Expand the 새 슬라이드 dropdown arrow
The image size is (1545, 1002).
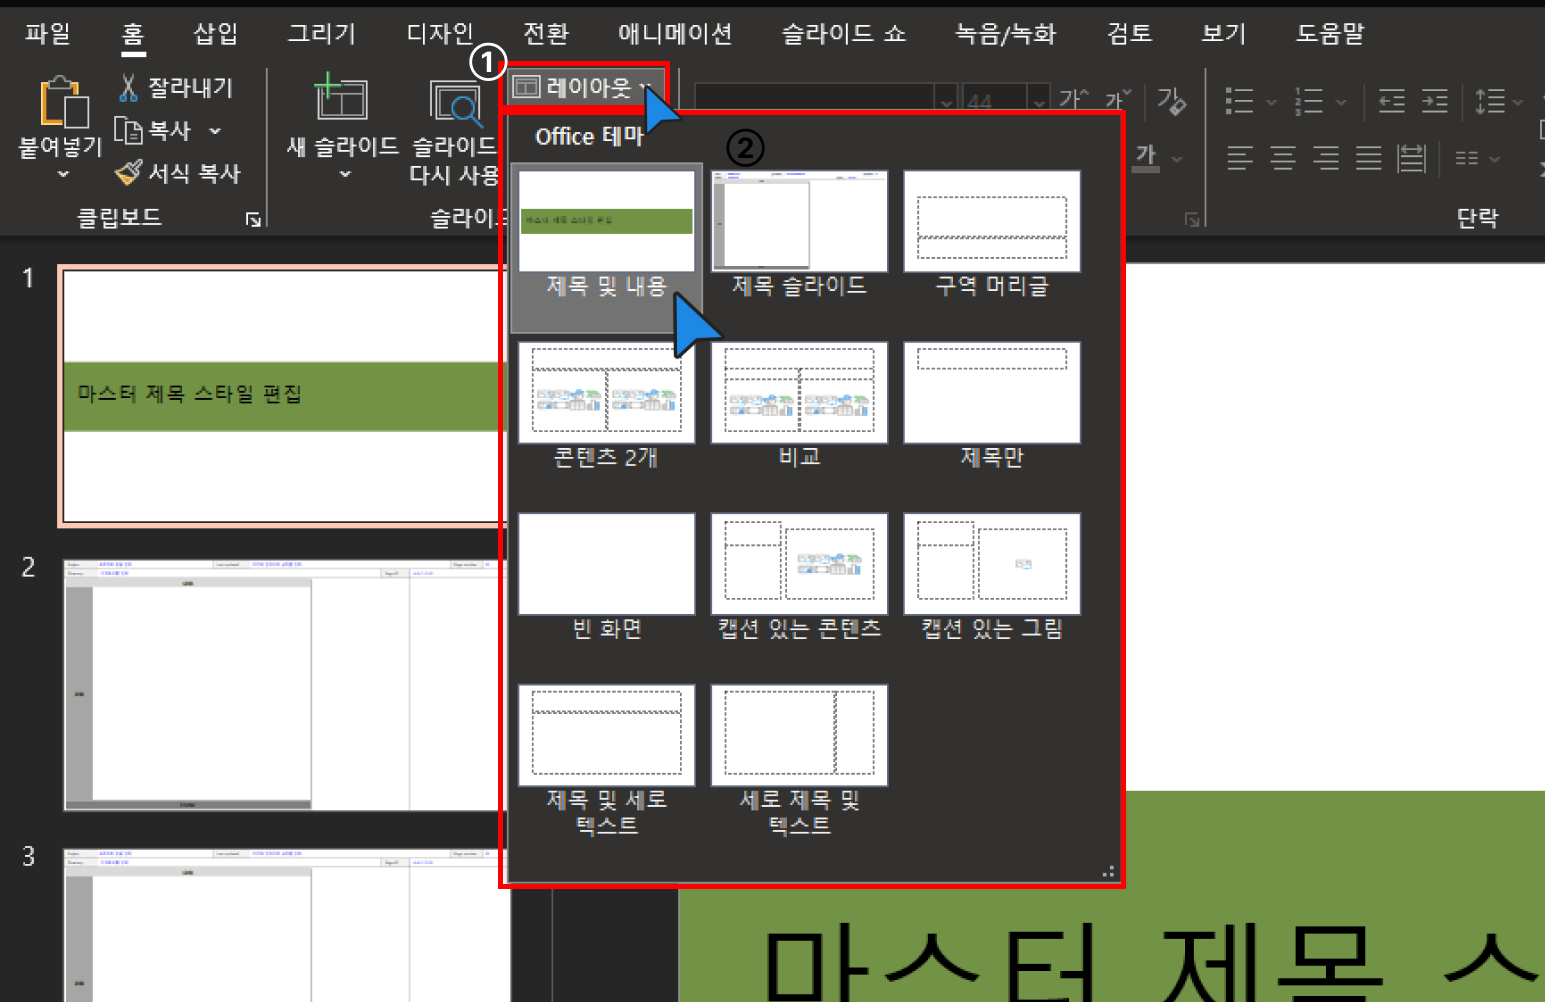(x=345, y=174)
